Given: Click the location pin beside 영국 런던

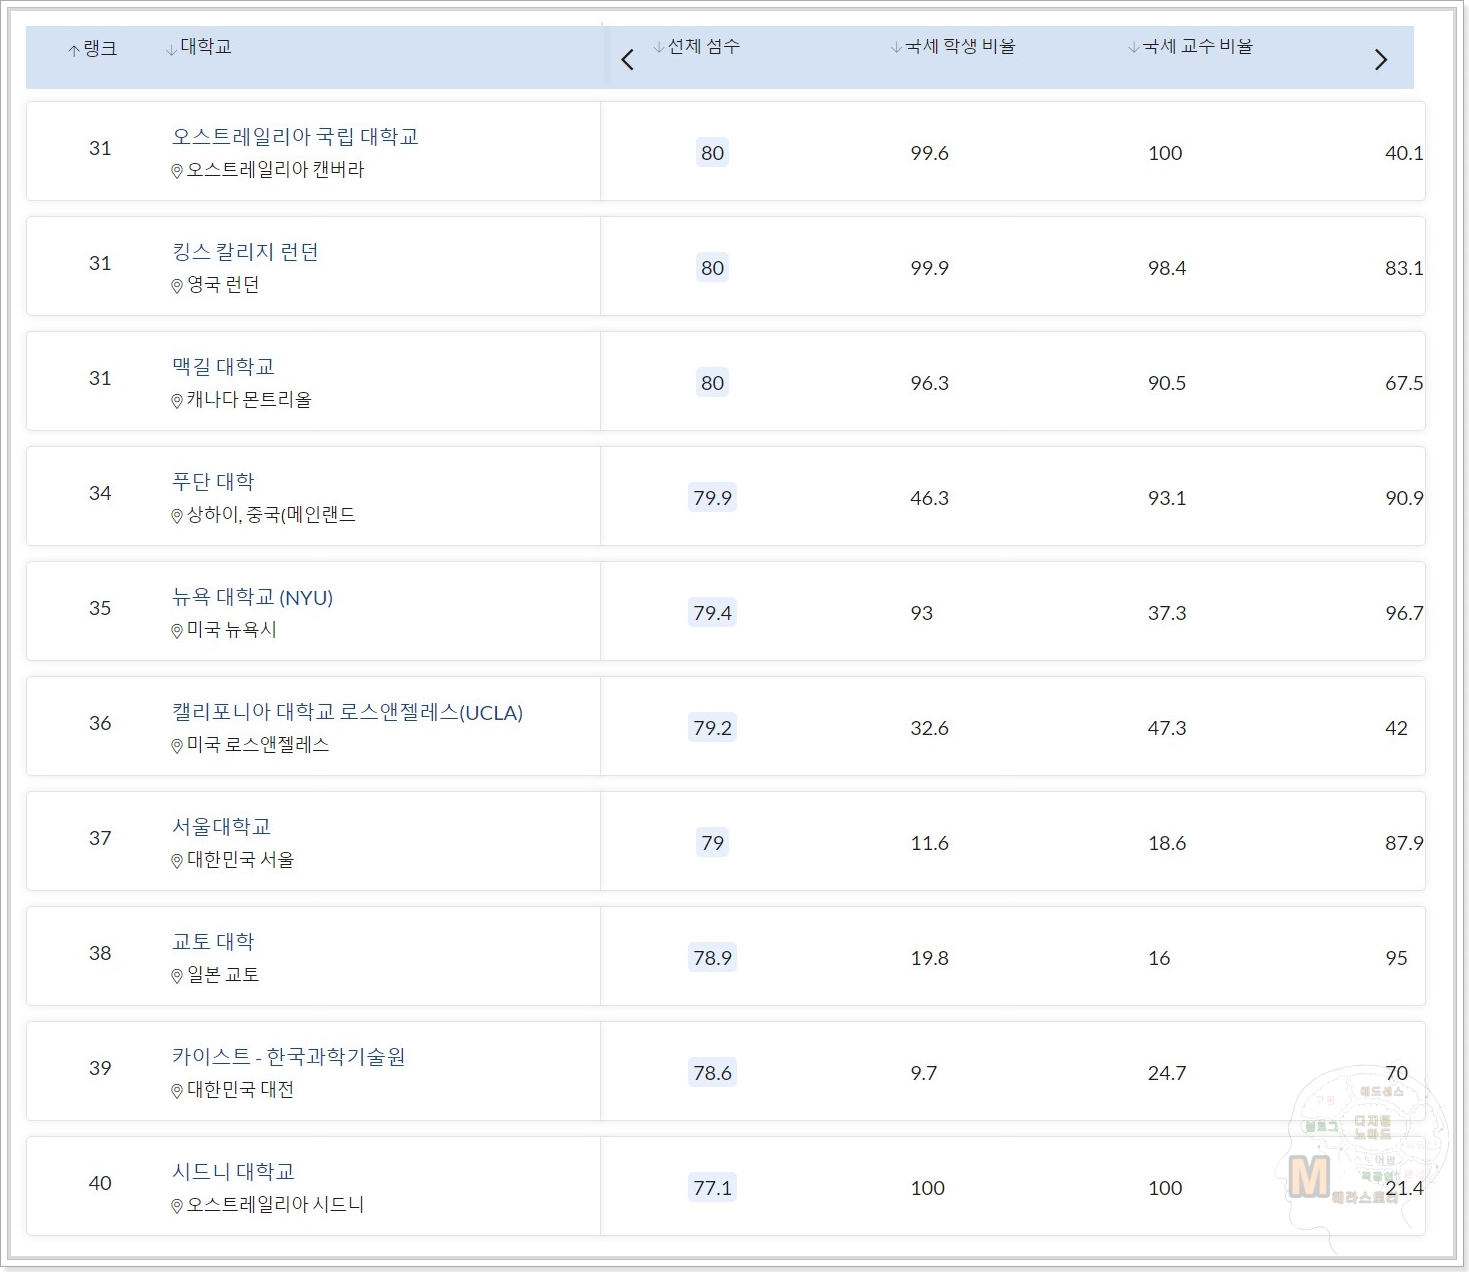Looking at the screenshot, I should pos(177,286).
